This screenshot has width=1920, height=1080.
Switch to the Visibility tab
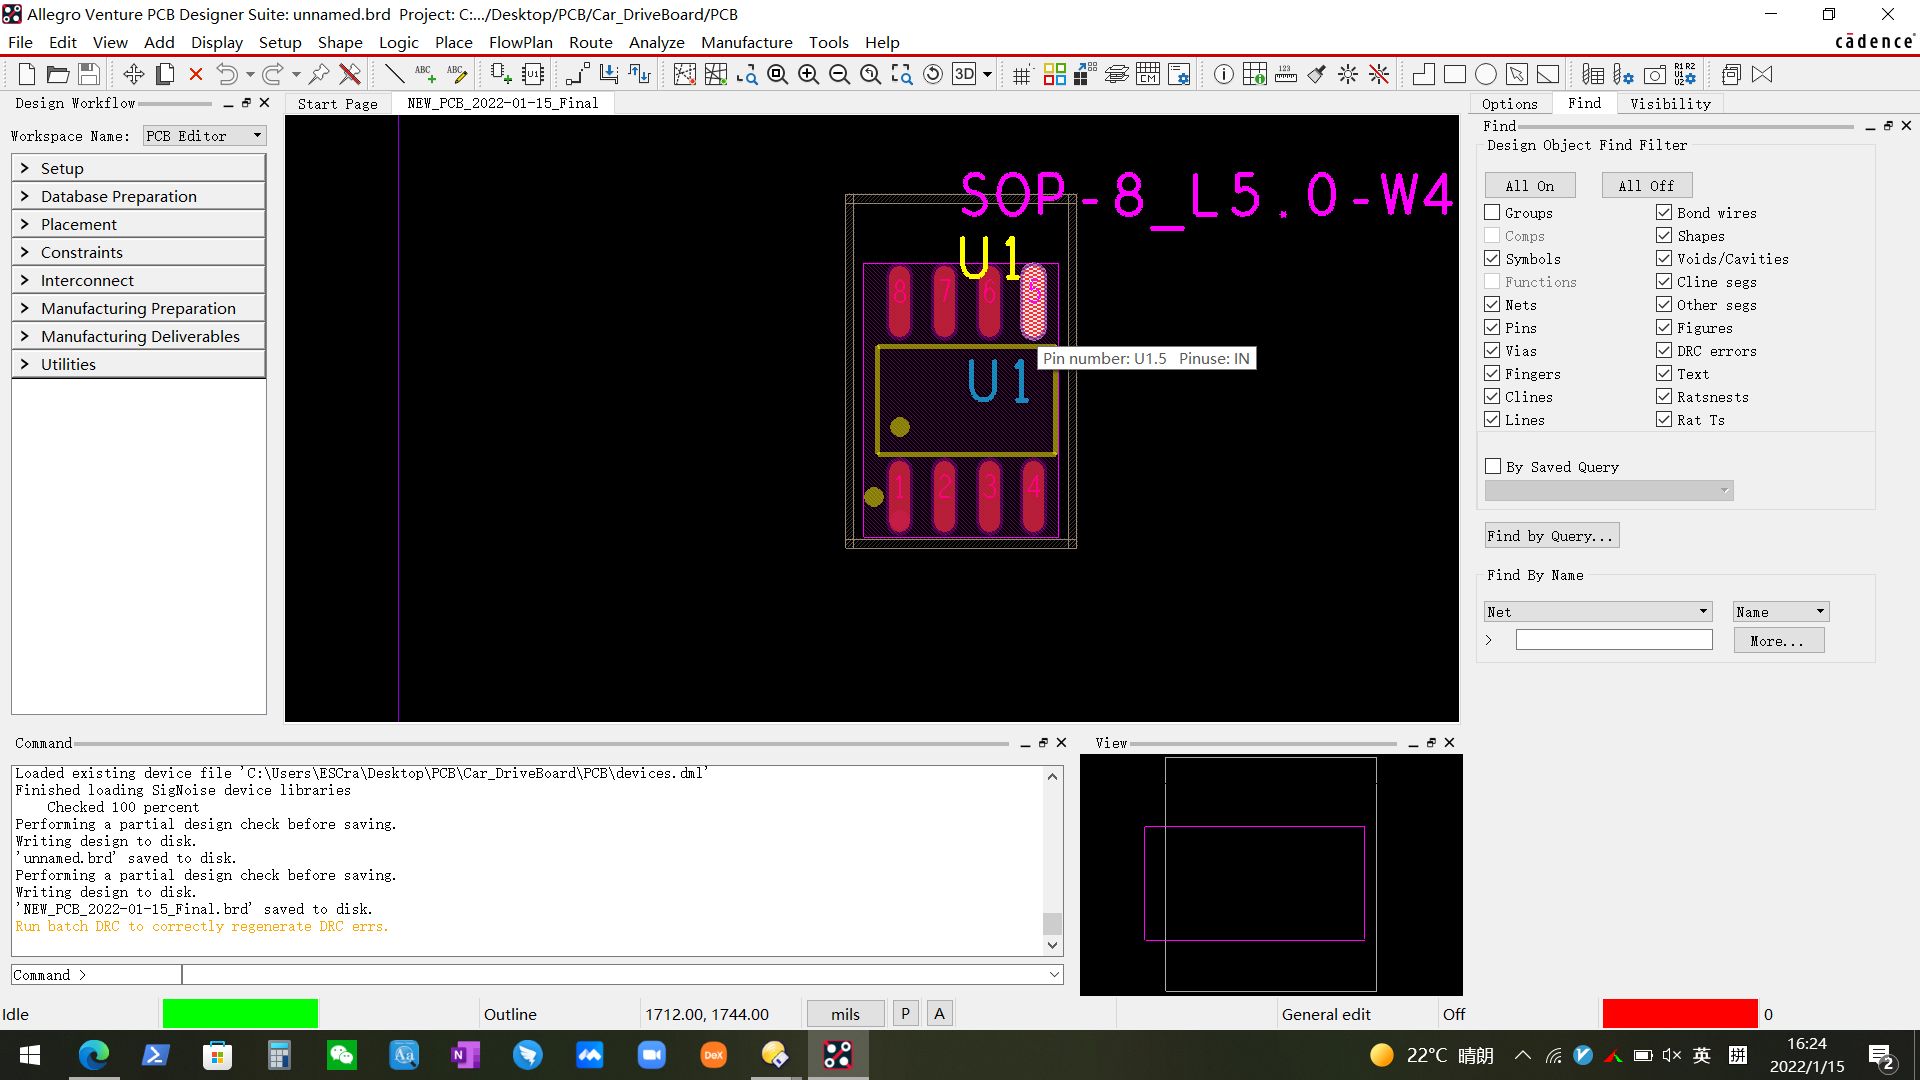(1669, 103)
